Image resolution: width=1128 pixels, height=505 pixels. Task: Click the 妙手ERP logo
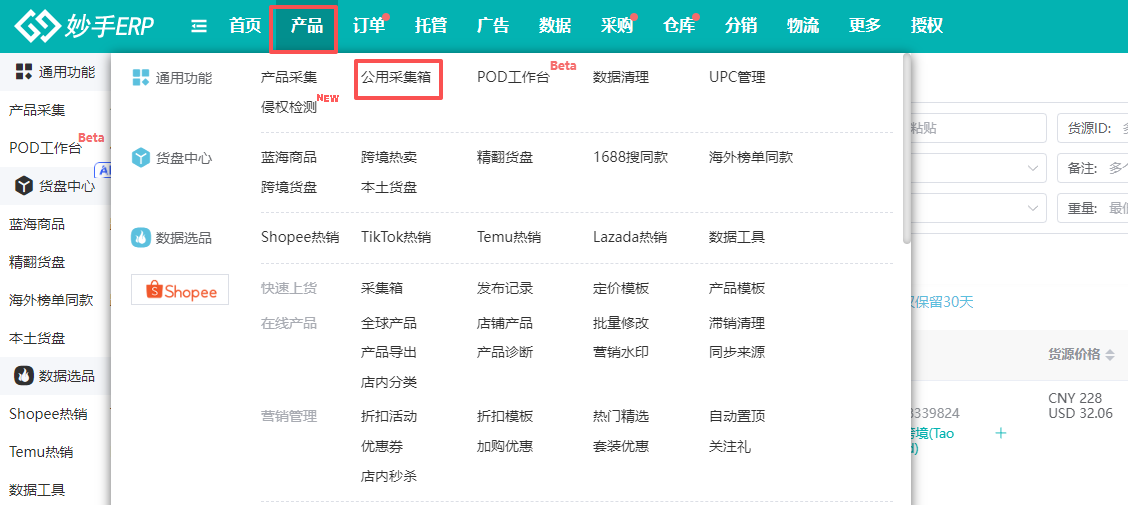click(x=83, y=26)
